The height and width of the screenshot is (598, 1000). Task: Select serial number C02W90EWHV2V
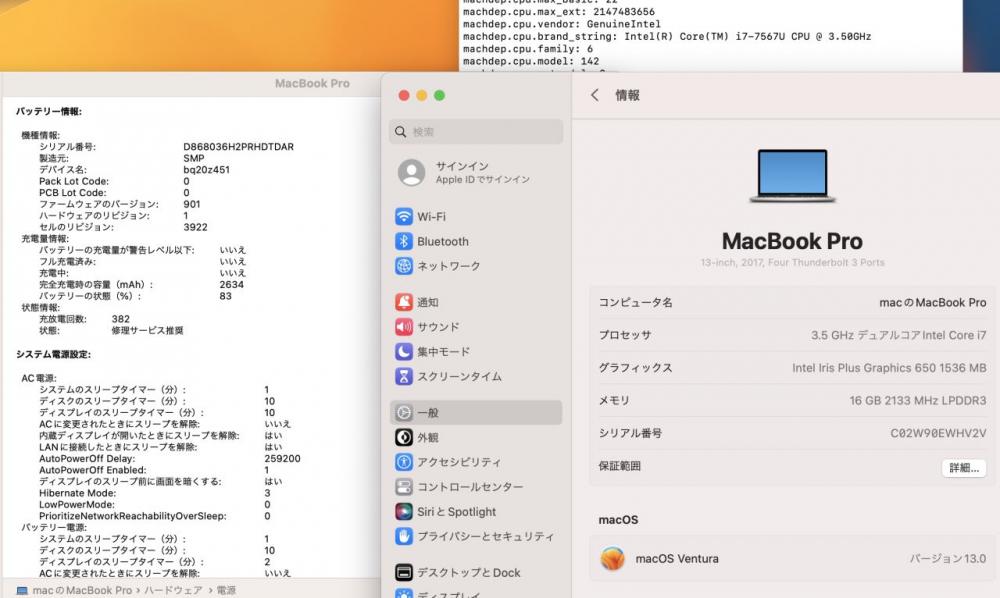pos(938,433)
